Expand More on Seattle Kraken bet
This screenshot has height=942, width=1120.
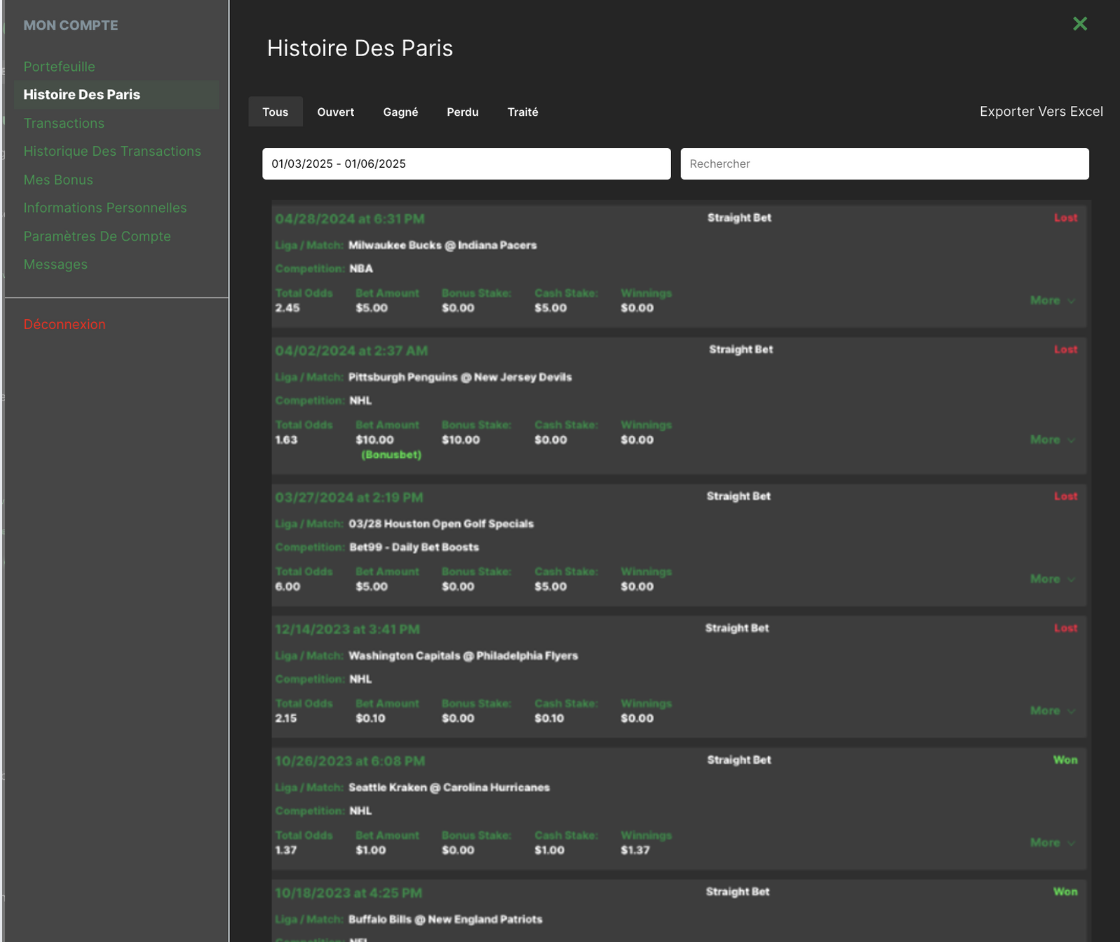(x=1052, y=843)
